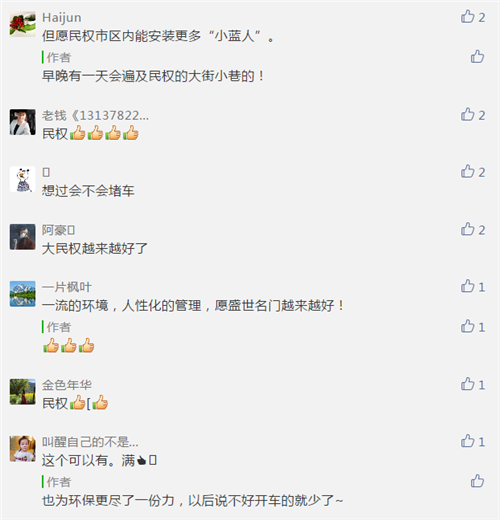Screen dimensions: 500x520
Task: Like the author's reply 早晚有一天会遍及民权
Action: 477,57
